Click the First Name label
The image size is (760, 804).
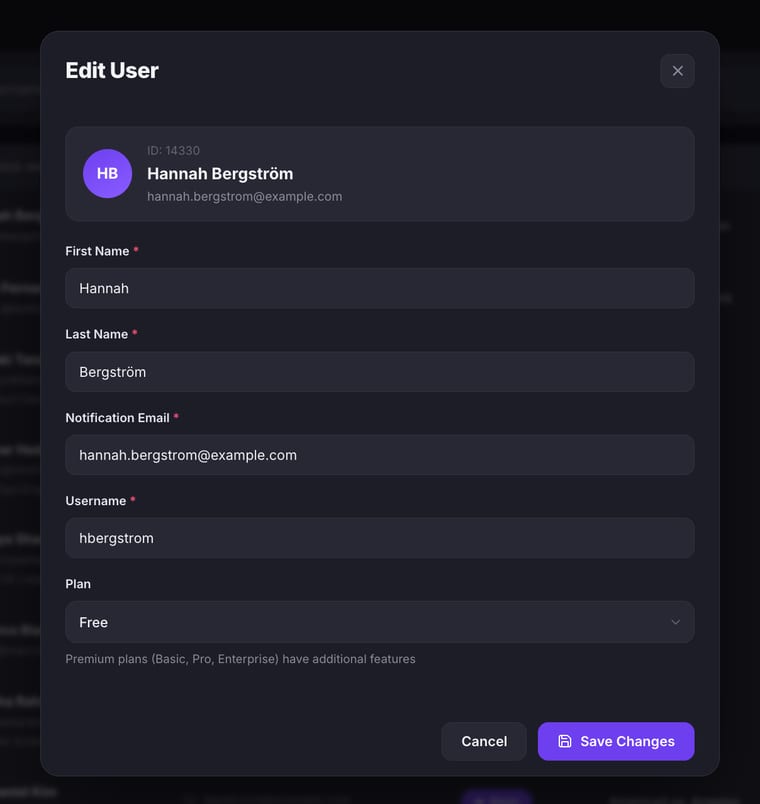click(97, 251)
